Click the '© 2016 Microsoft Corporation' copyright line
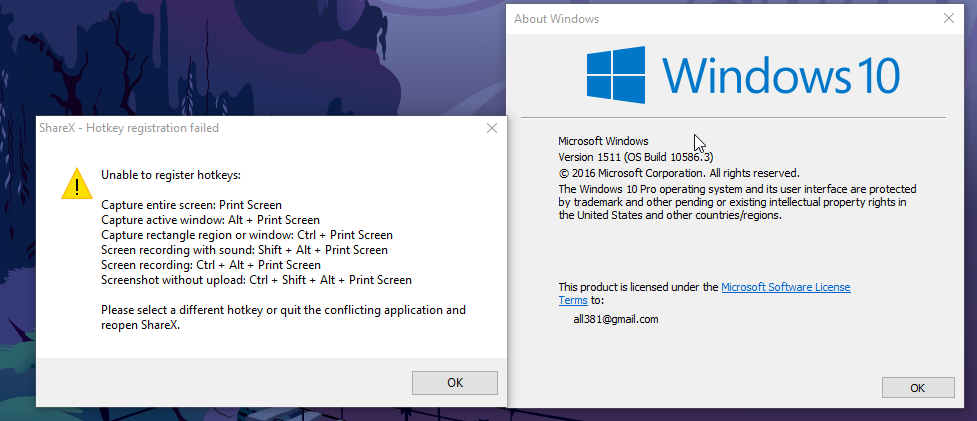The image size is (977, 421). pos(679,173)
